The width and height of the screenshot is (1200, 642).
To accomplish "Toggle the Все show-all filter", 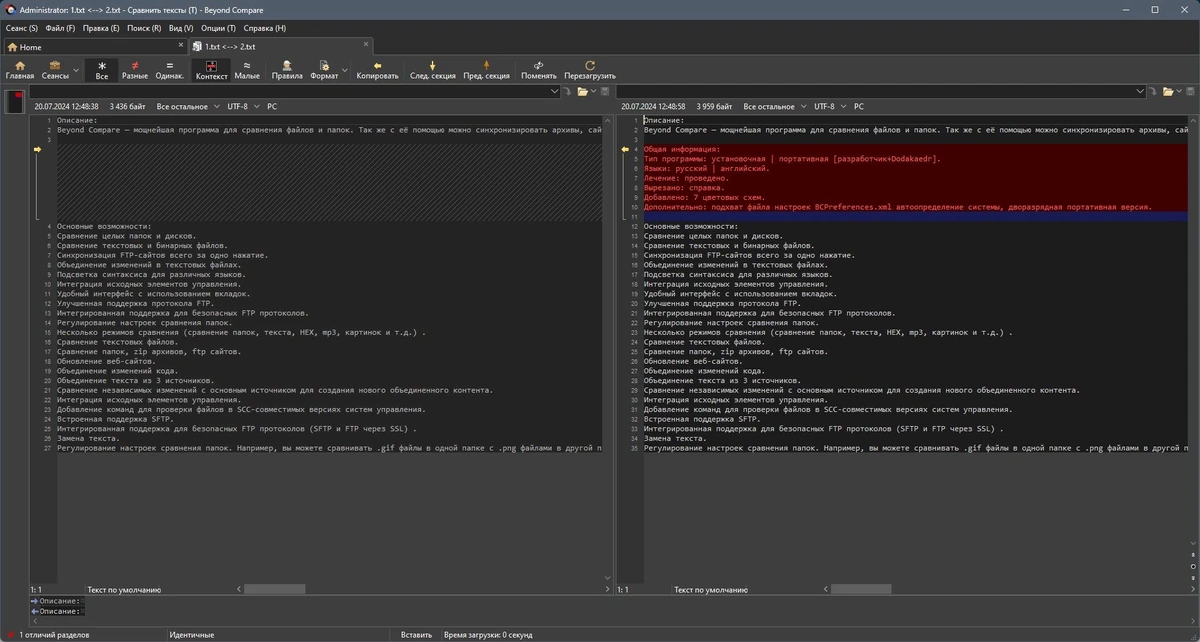I will tap(101, 70).
